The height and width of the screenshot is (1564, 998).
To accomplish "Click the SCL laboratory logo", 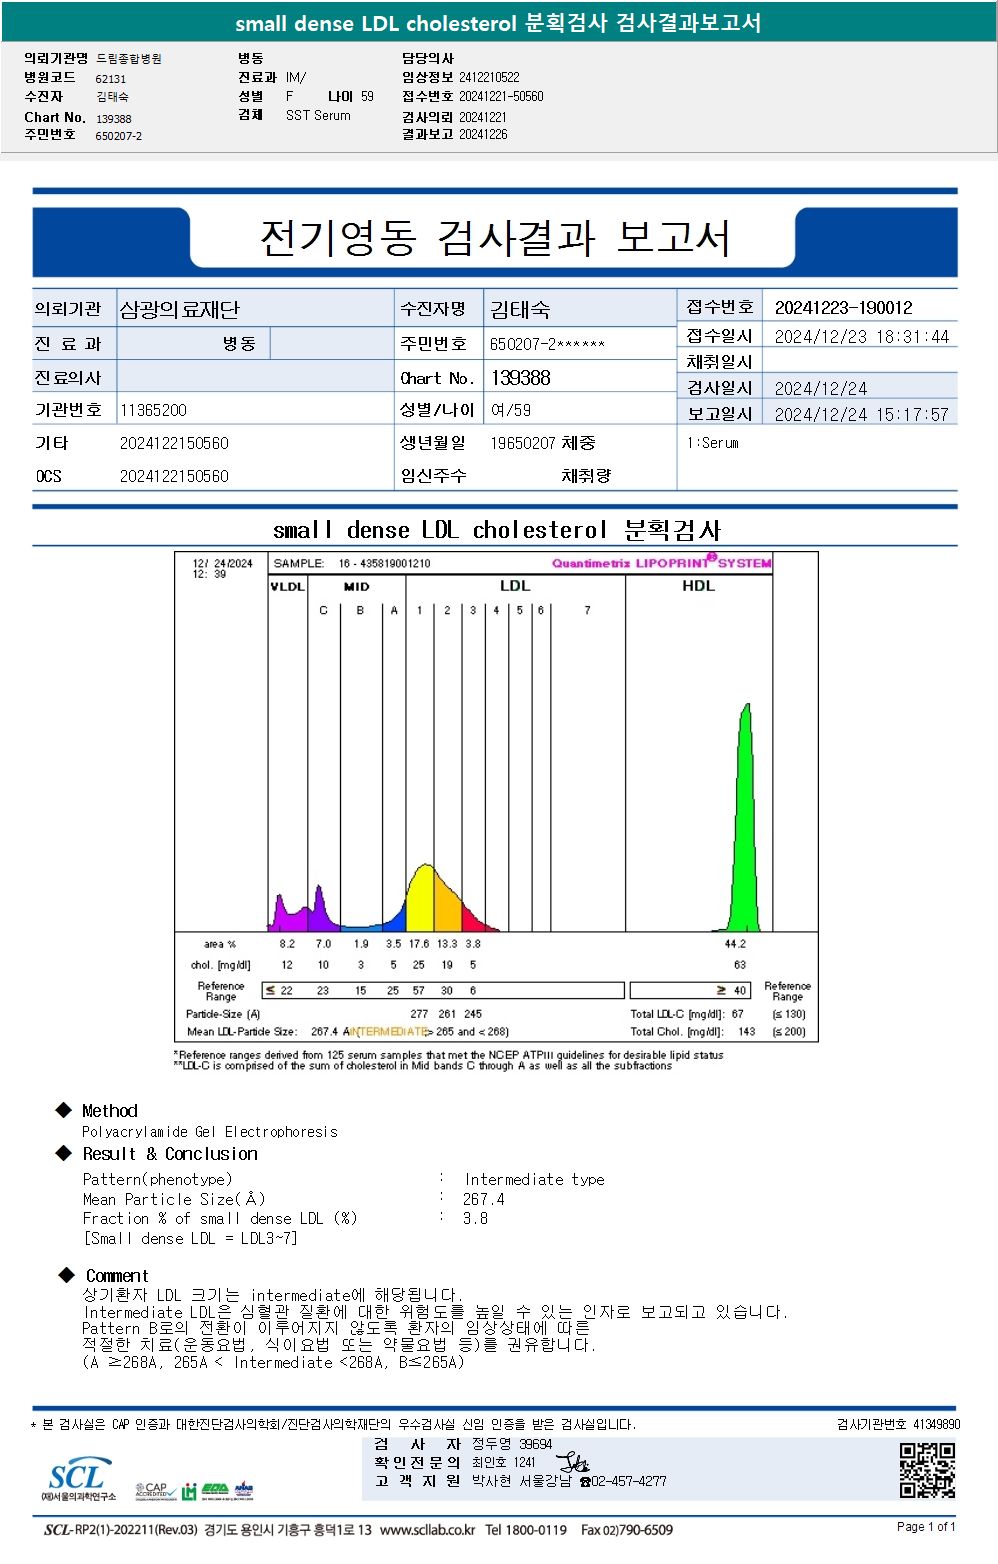I will tap(78, 1479).
